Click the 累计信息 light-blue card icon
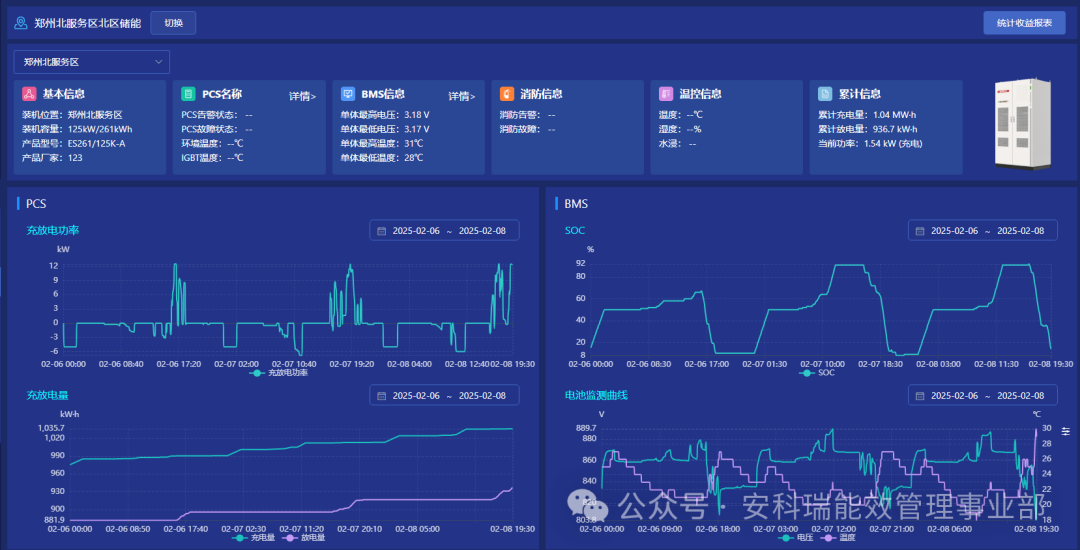Screen dimensions: 1080x550 [x=825, y=94]
